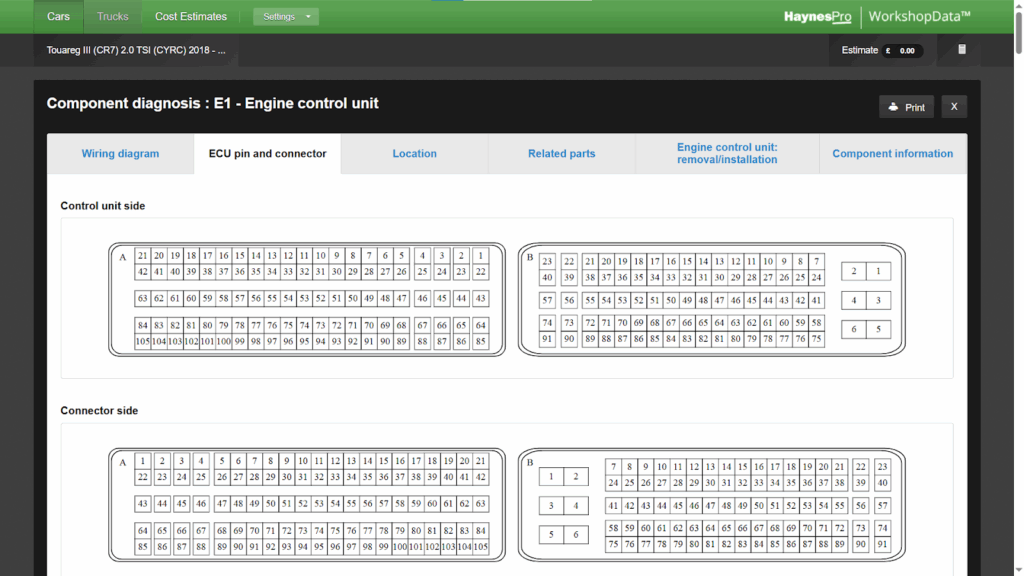Close the Component diagnosis dialog
The height and width of the screenshot is (576, 1024).
(953, 107)
